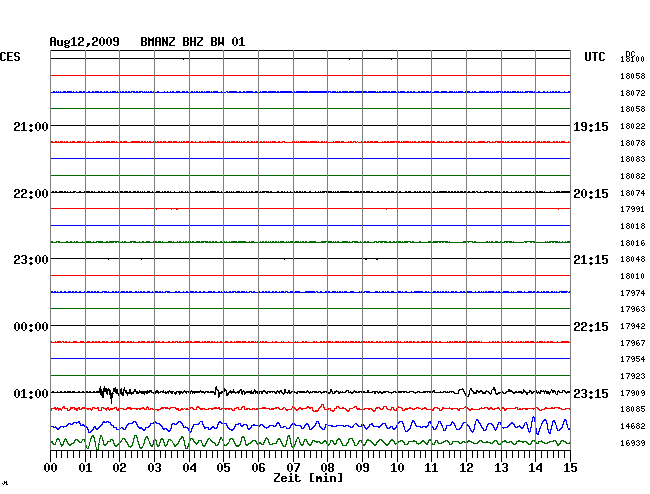Click the DC value 18048
This screenshot has width=650, height=494.
coord(633,259)
